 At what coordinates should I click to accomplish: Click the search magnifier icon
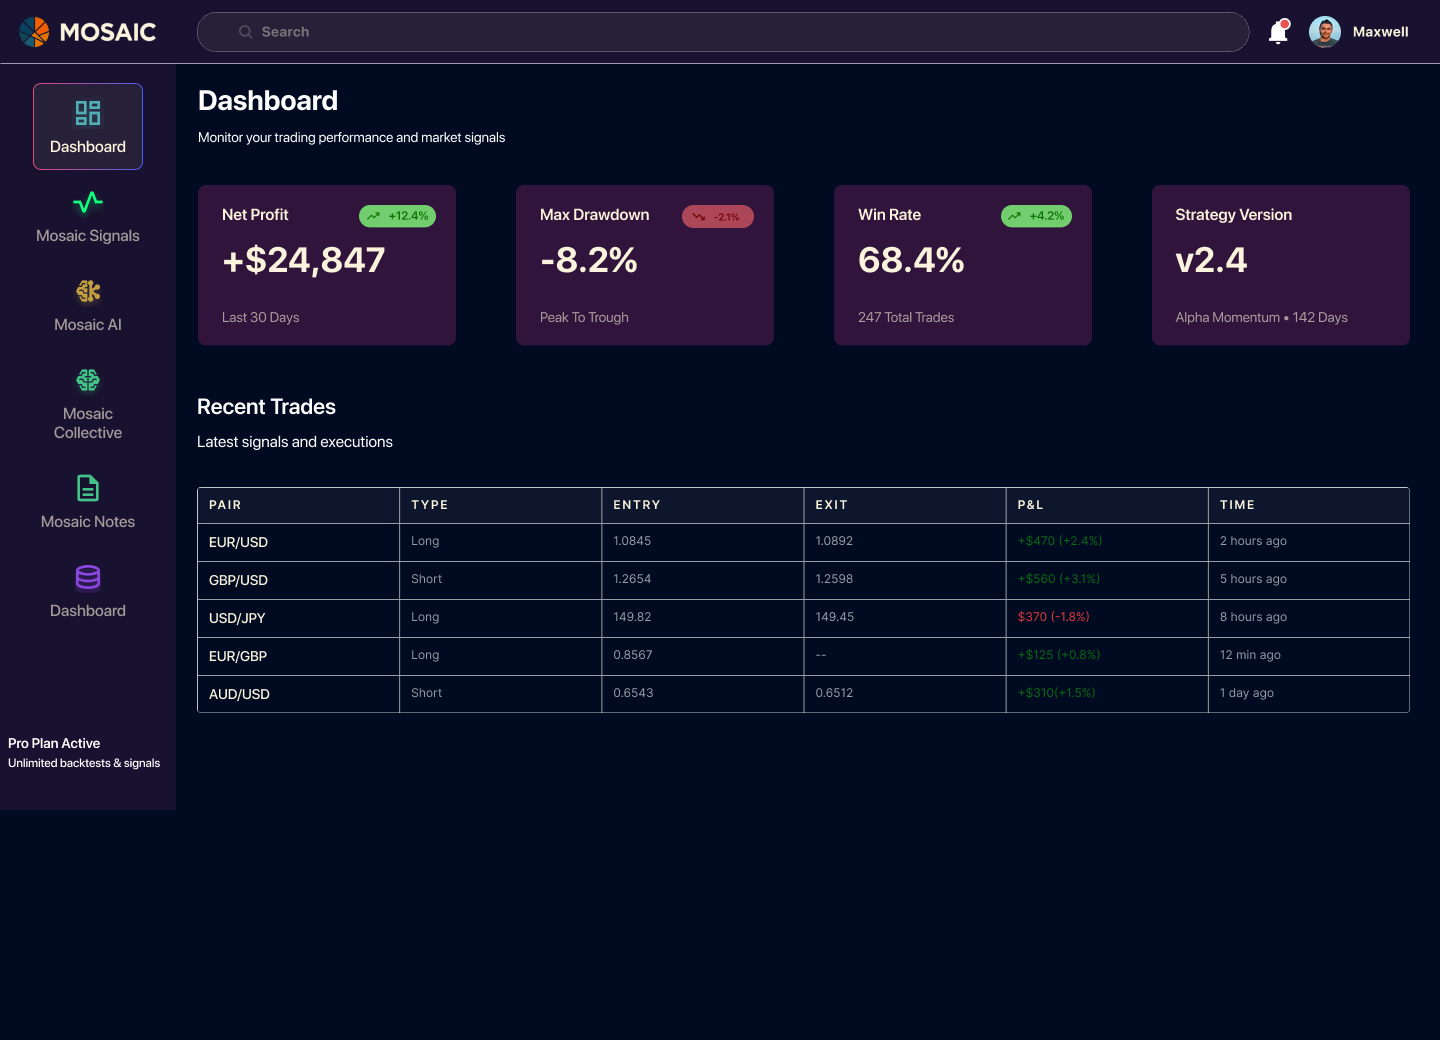245,31
